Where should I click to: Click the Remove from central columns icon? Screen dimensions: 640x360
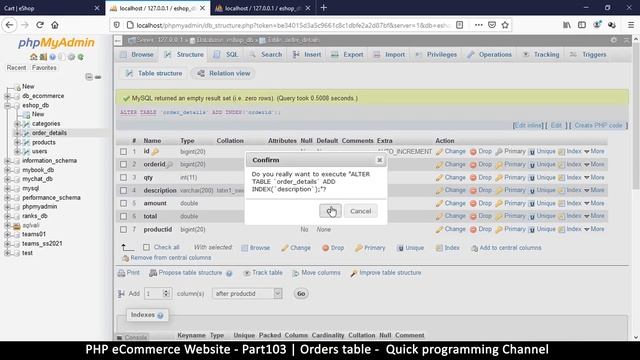point(126,258)
